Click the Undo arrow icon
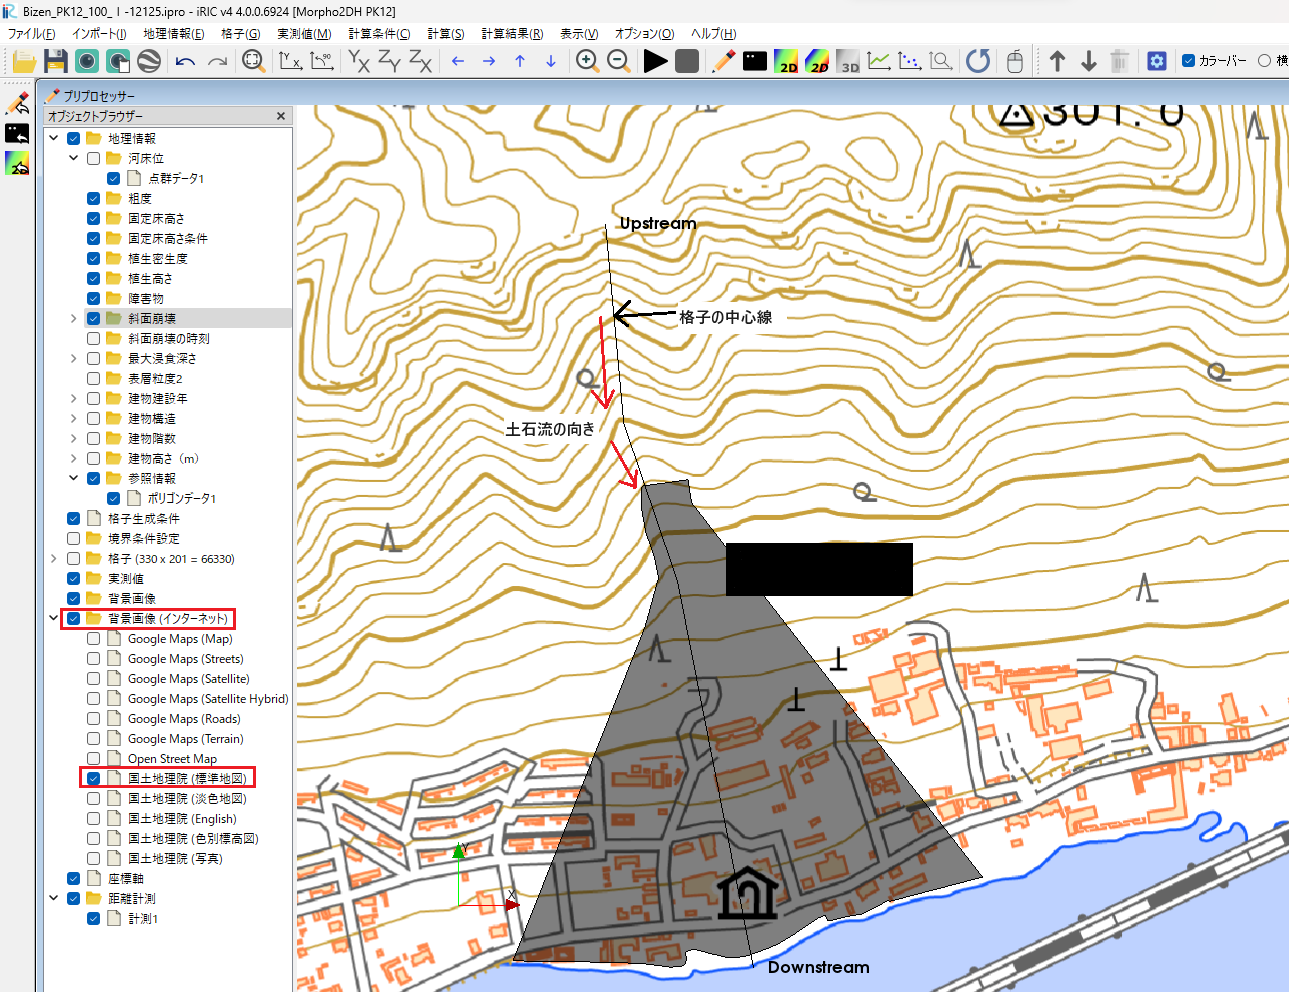The width and height of the screenshot is (1289, 992). click(x=185, y=61)
